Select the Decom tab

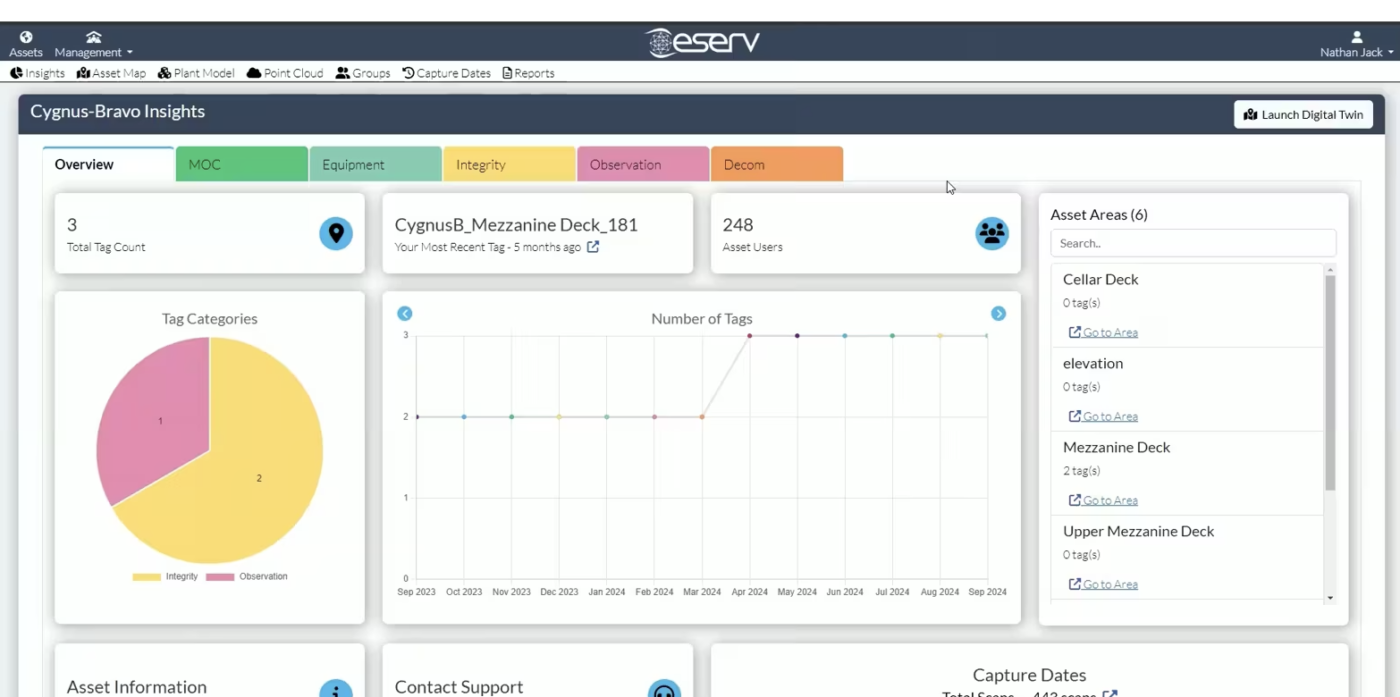(776, 165)
